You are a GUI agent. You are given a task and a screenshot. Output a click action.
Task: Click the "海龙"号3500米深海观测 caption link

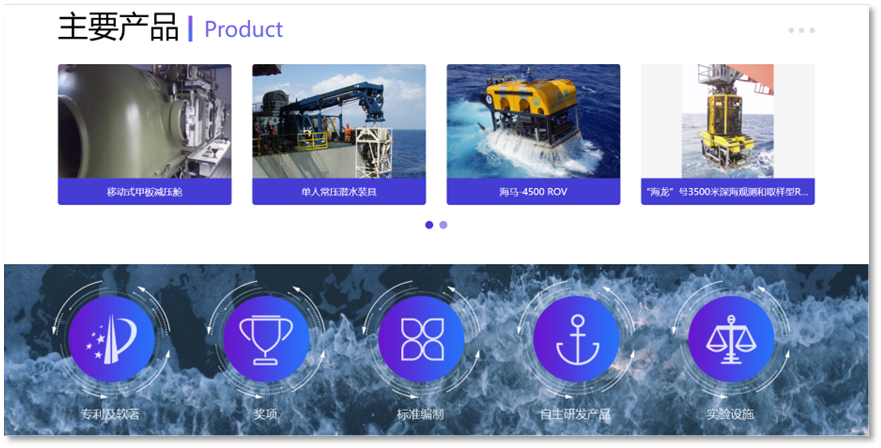(728, 192)
